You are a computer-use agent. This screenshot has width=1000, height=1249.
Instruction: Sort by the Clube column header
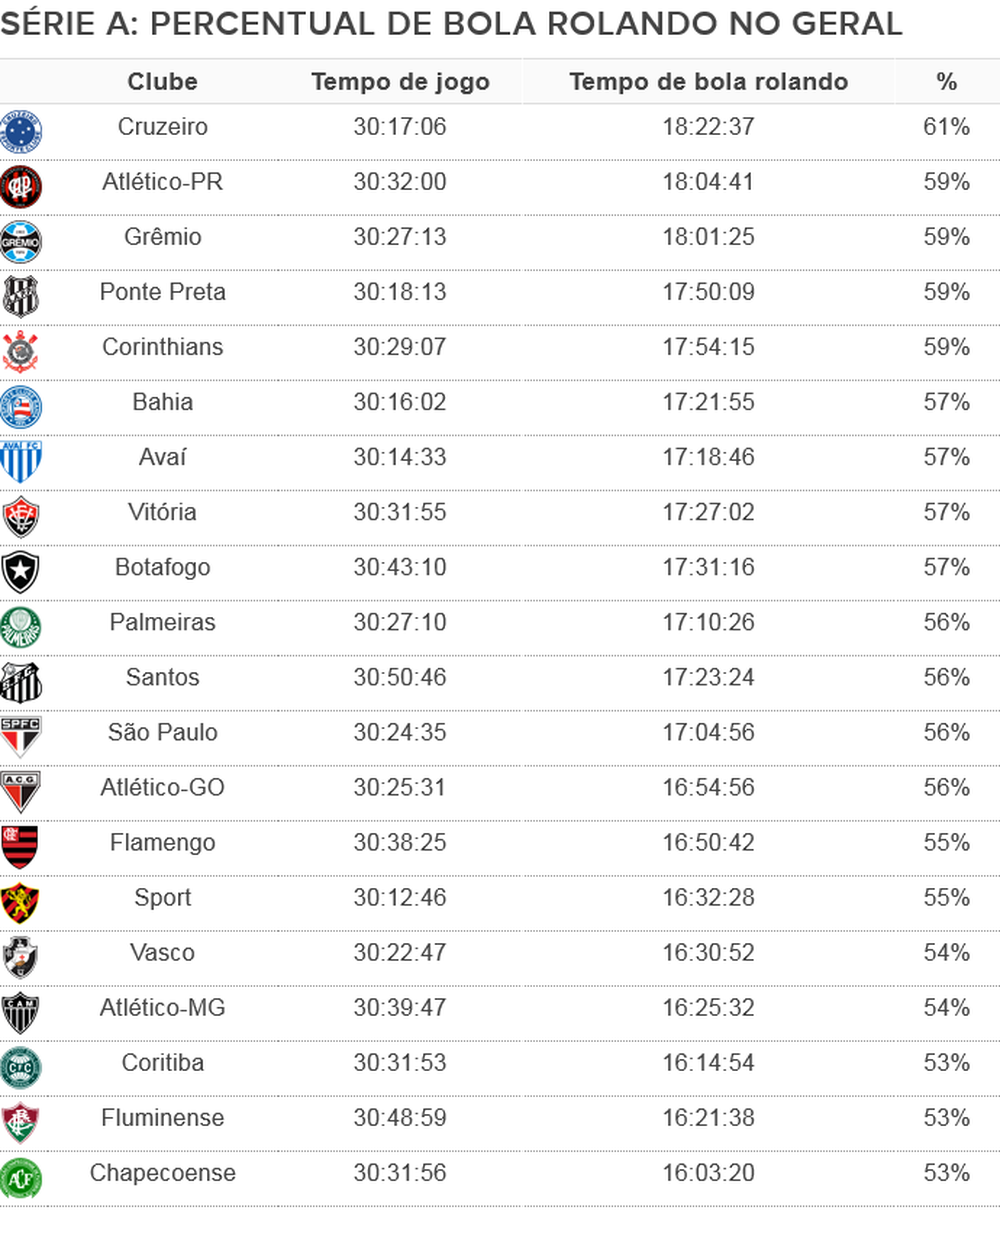[162, 82]
